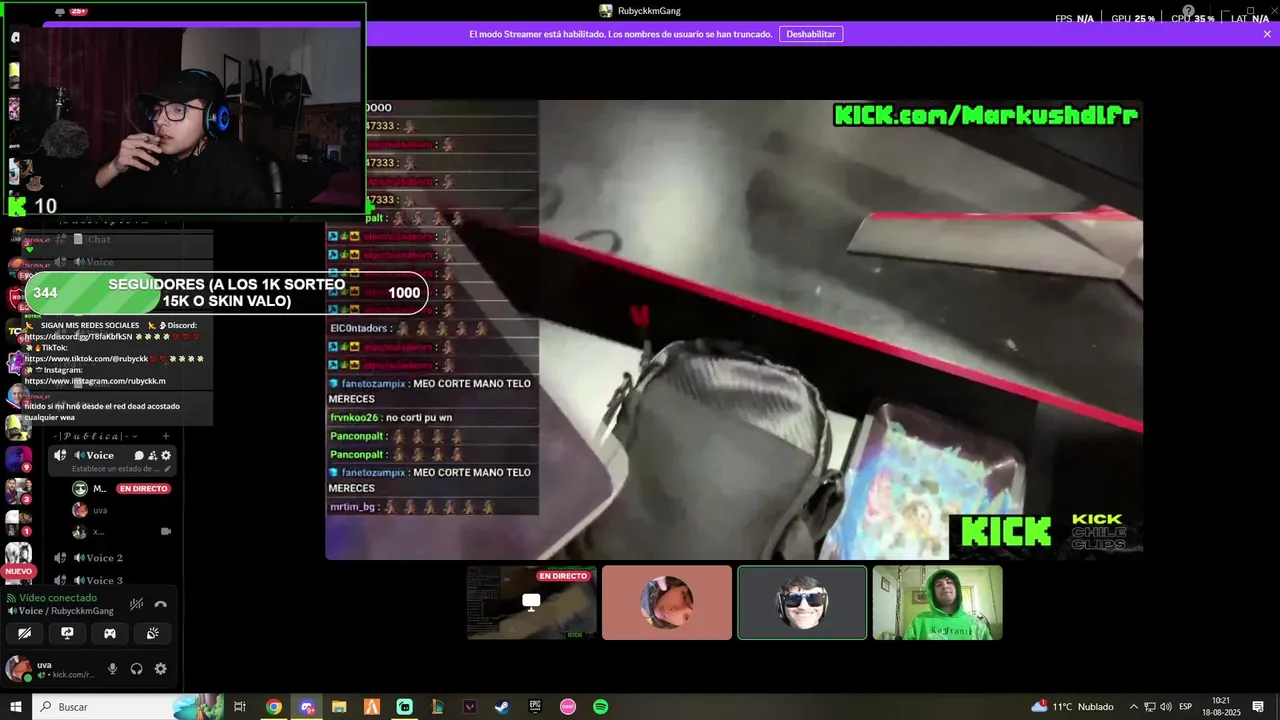
Task: Select the participant tile with the sunglasses avatar
Action: (802, 603)
